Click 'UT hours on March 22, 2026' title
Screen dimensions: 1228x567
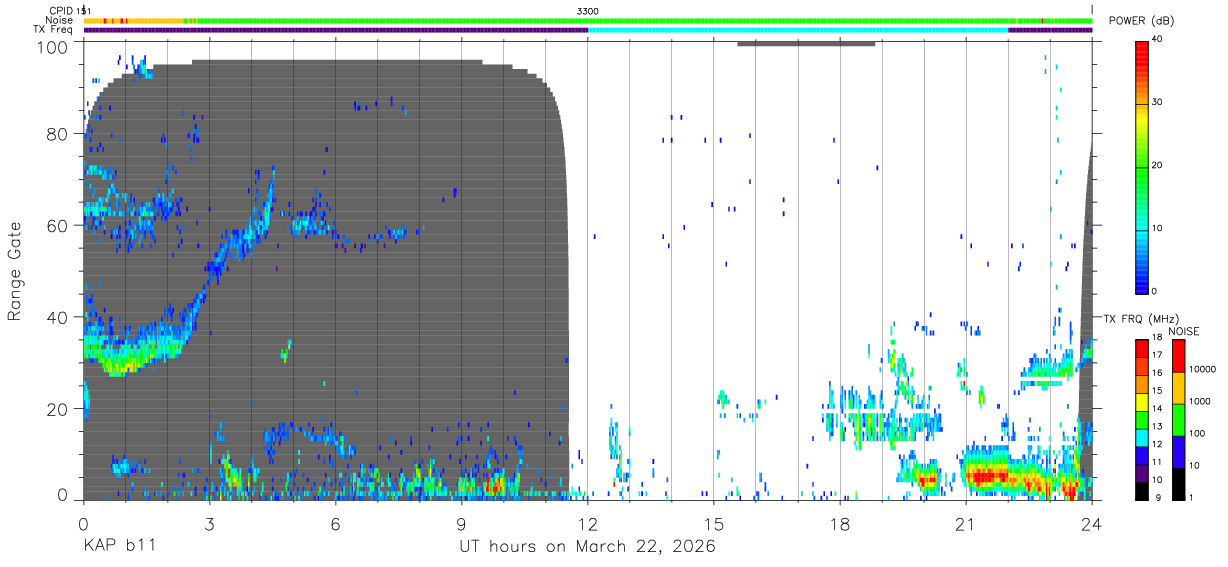(587, 547)
